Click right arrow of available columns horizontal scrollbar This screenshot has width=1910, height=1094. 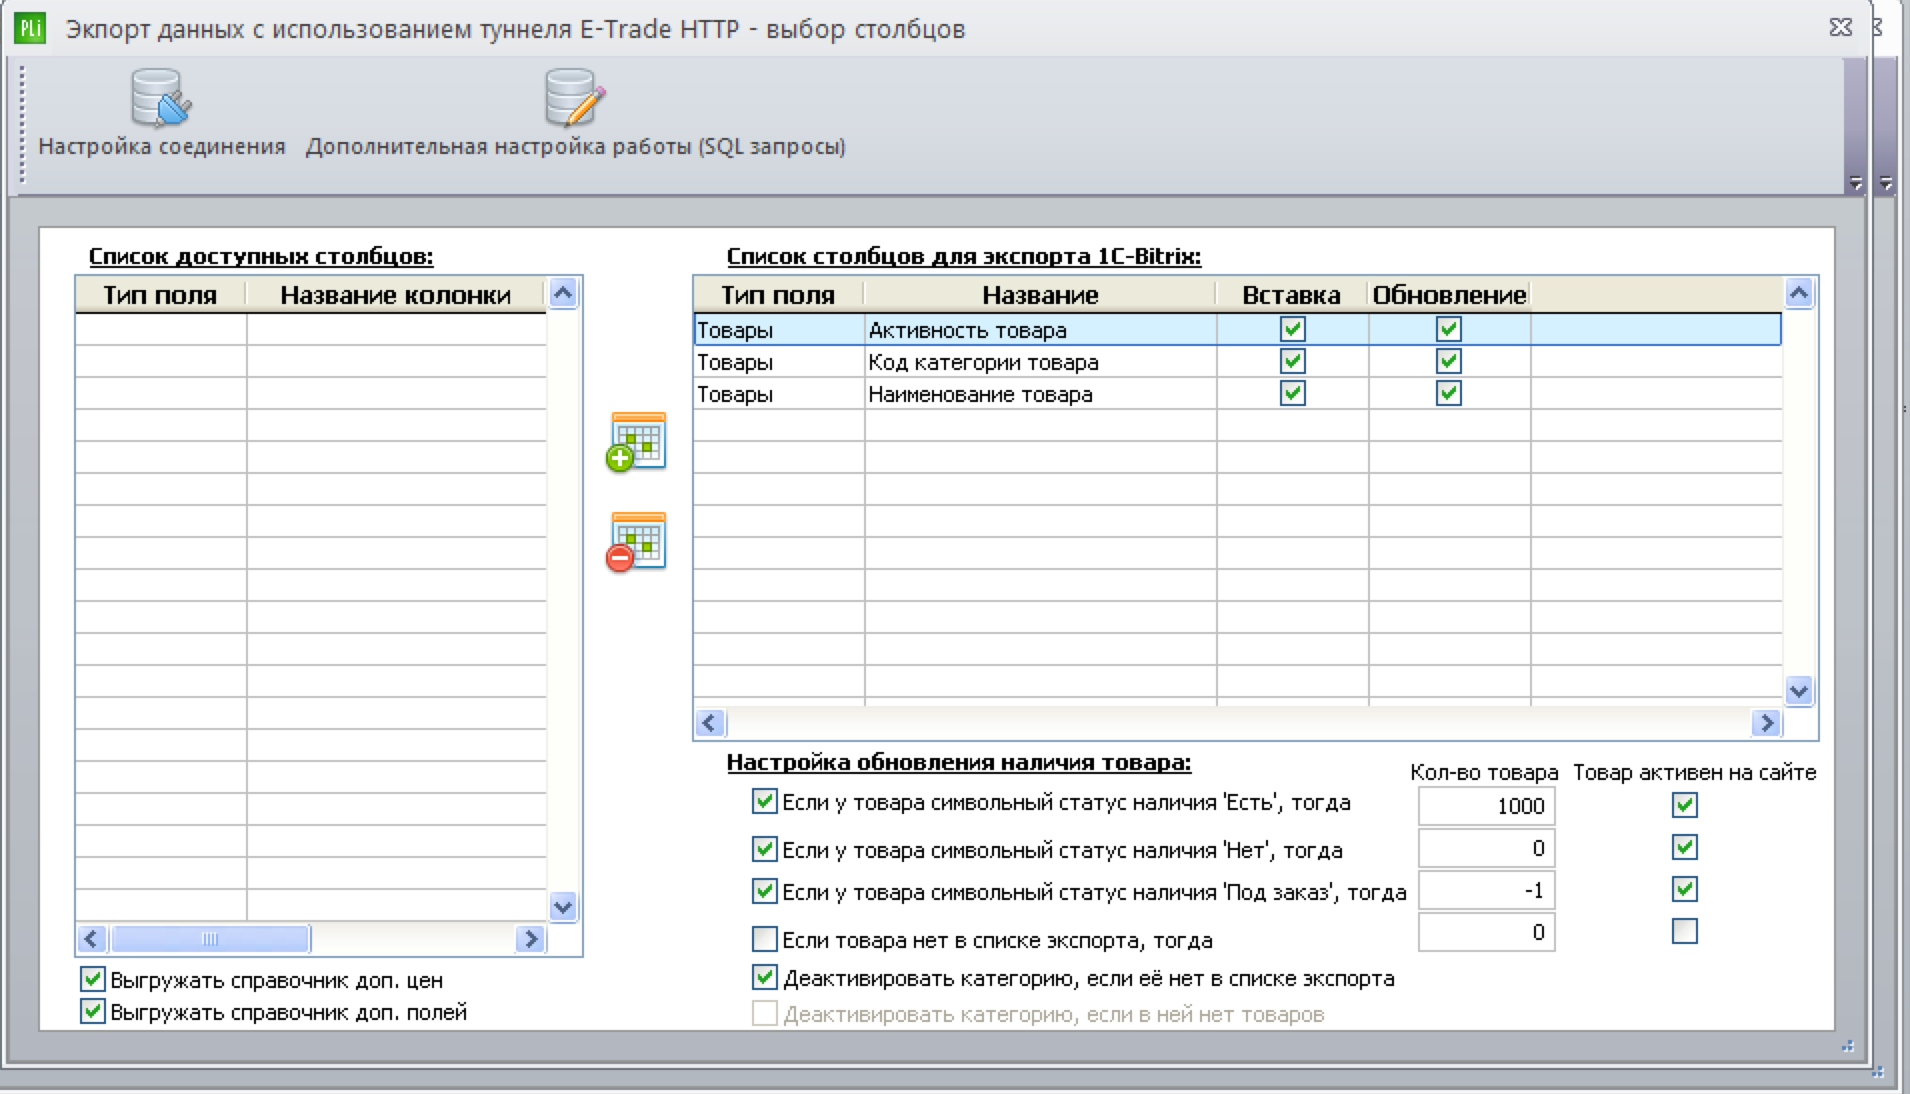[530, 939]
